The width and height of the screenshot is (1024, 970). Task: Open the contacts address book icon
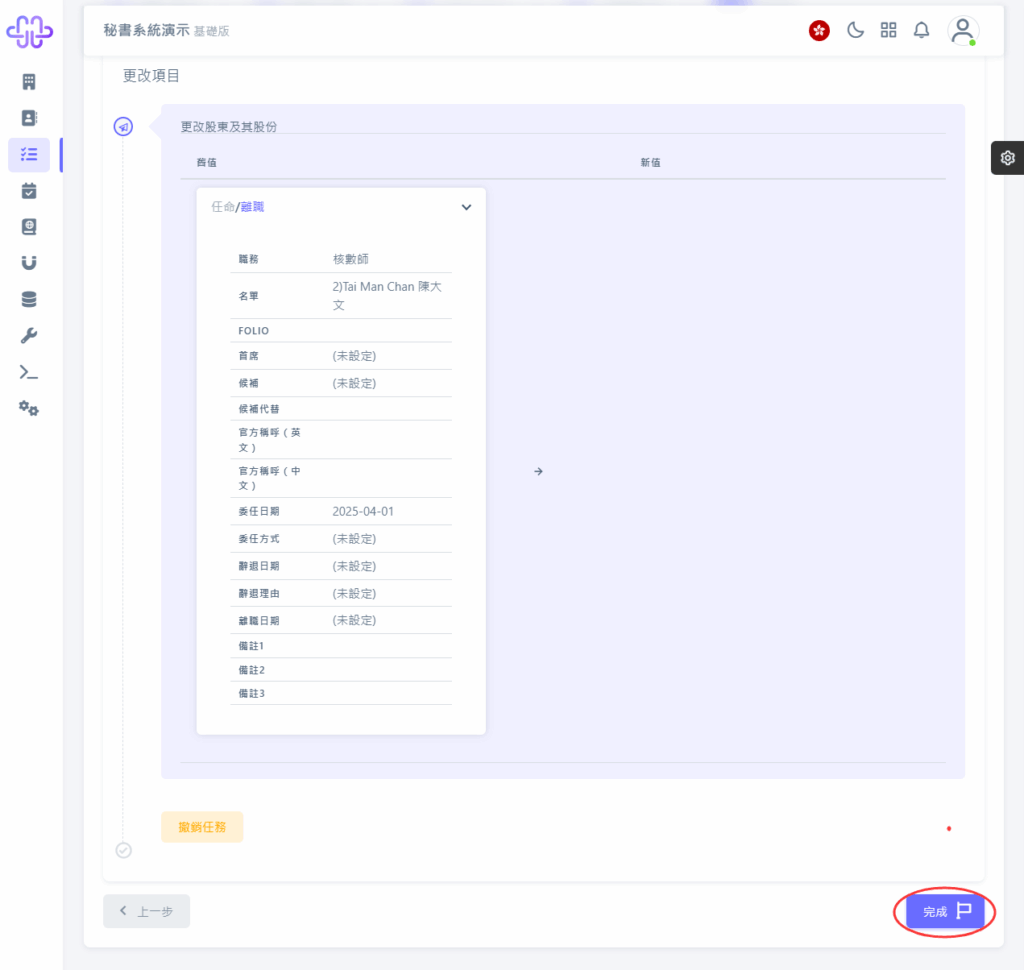(x=29, y=118)
